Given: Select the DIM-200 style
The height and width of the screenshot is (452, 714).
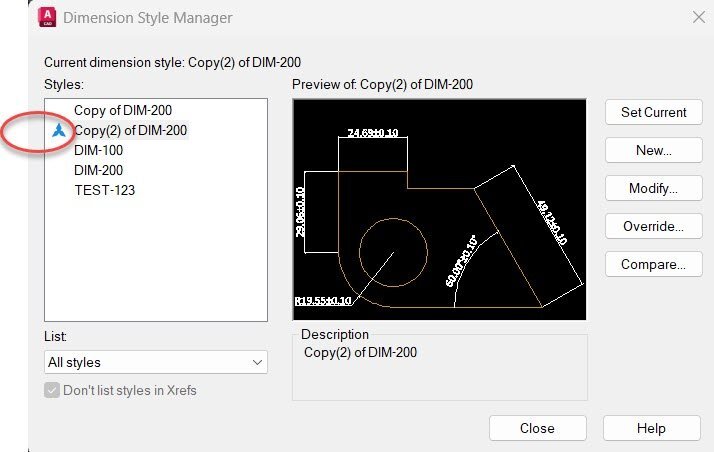Looking at the screenshot, I should coord(99,170).
